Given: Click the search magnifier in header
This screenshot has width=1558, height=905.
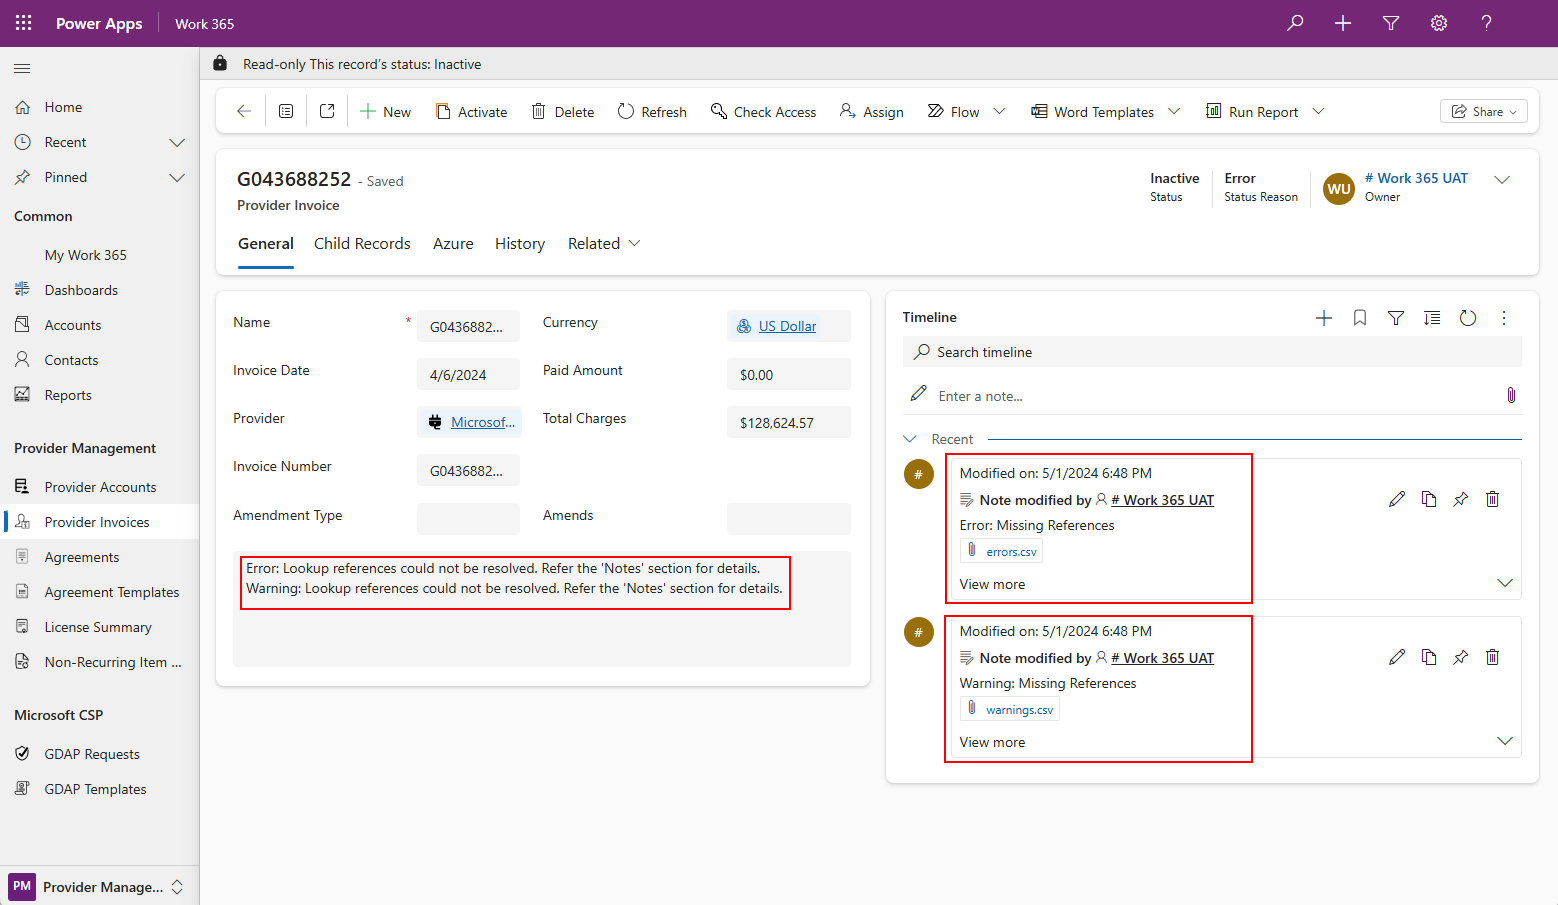Looking at the screenshot, I should 1295,23.
